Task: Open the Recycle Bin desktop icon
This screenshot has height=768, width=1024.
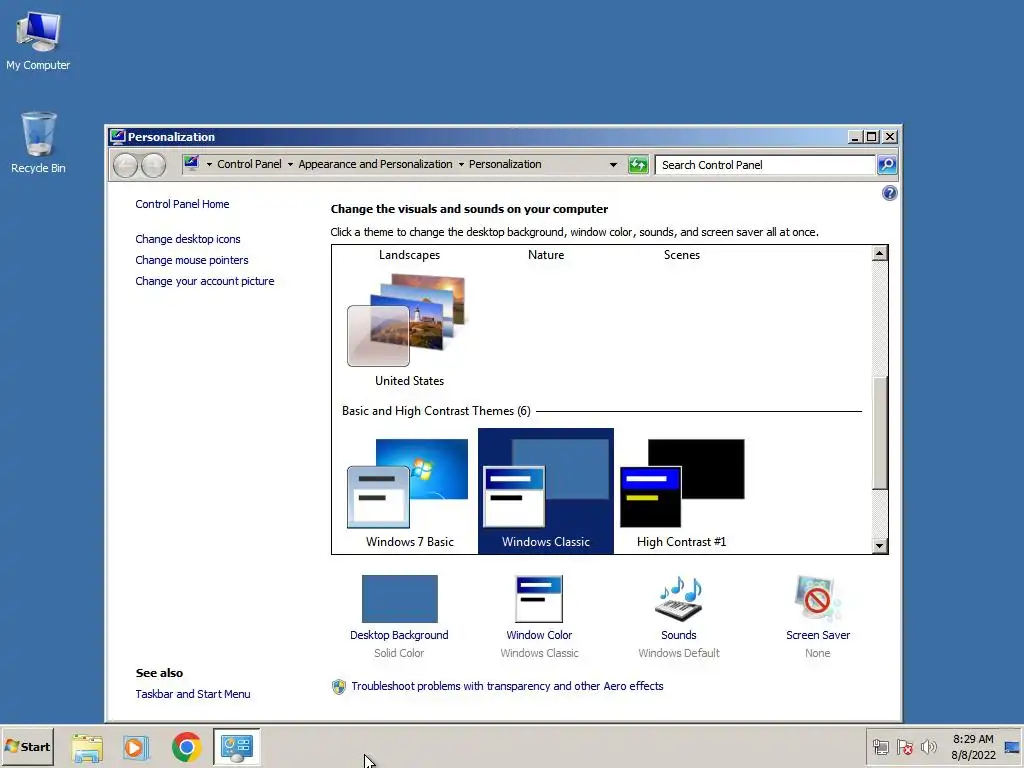Action: point(38,142)
